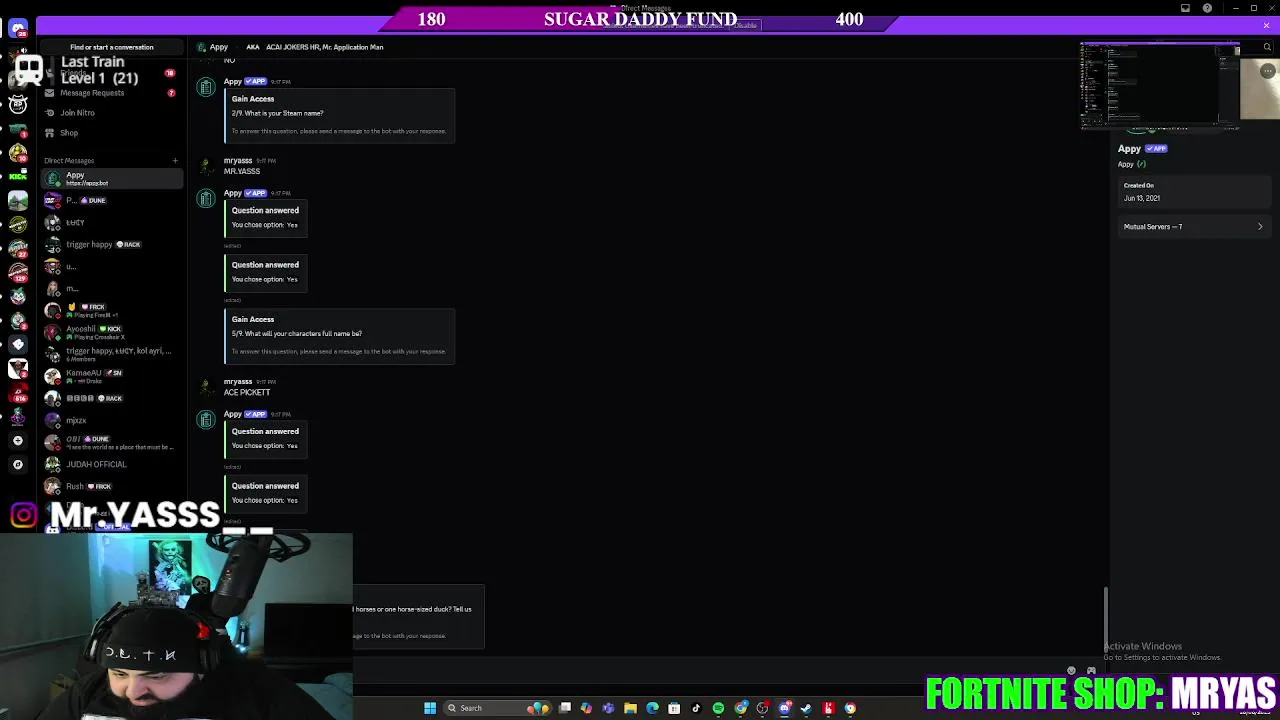
Task: Expand the Mutual Servers — 7 row
Action: pos(1193,227)
